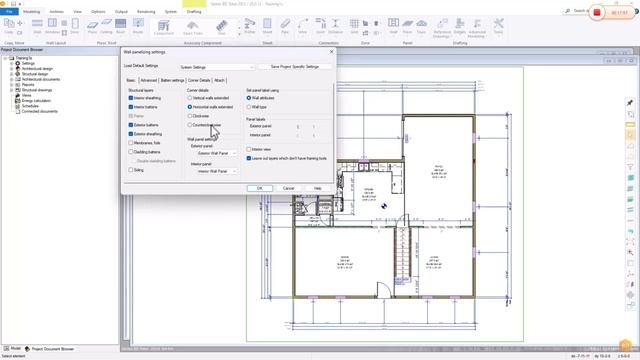Image resolution: width=640 pixels, height=360 pixels.
Task: Click the pin icon on right toolbar
Action: click(630, 103)
